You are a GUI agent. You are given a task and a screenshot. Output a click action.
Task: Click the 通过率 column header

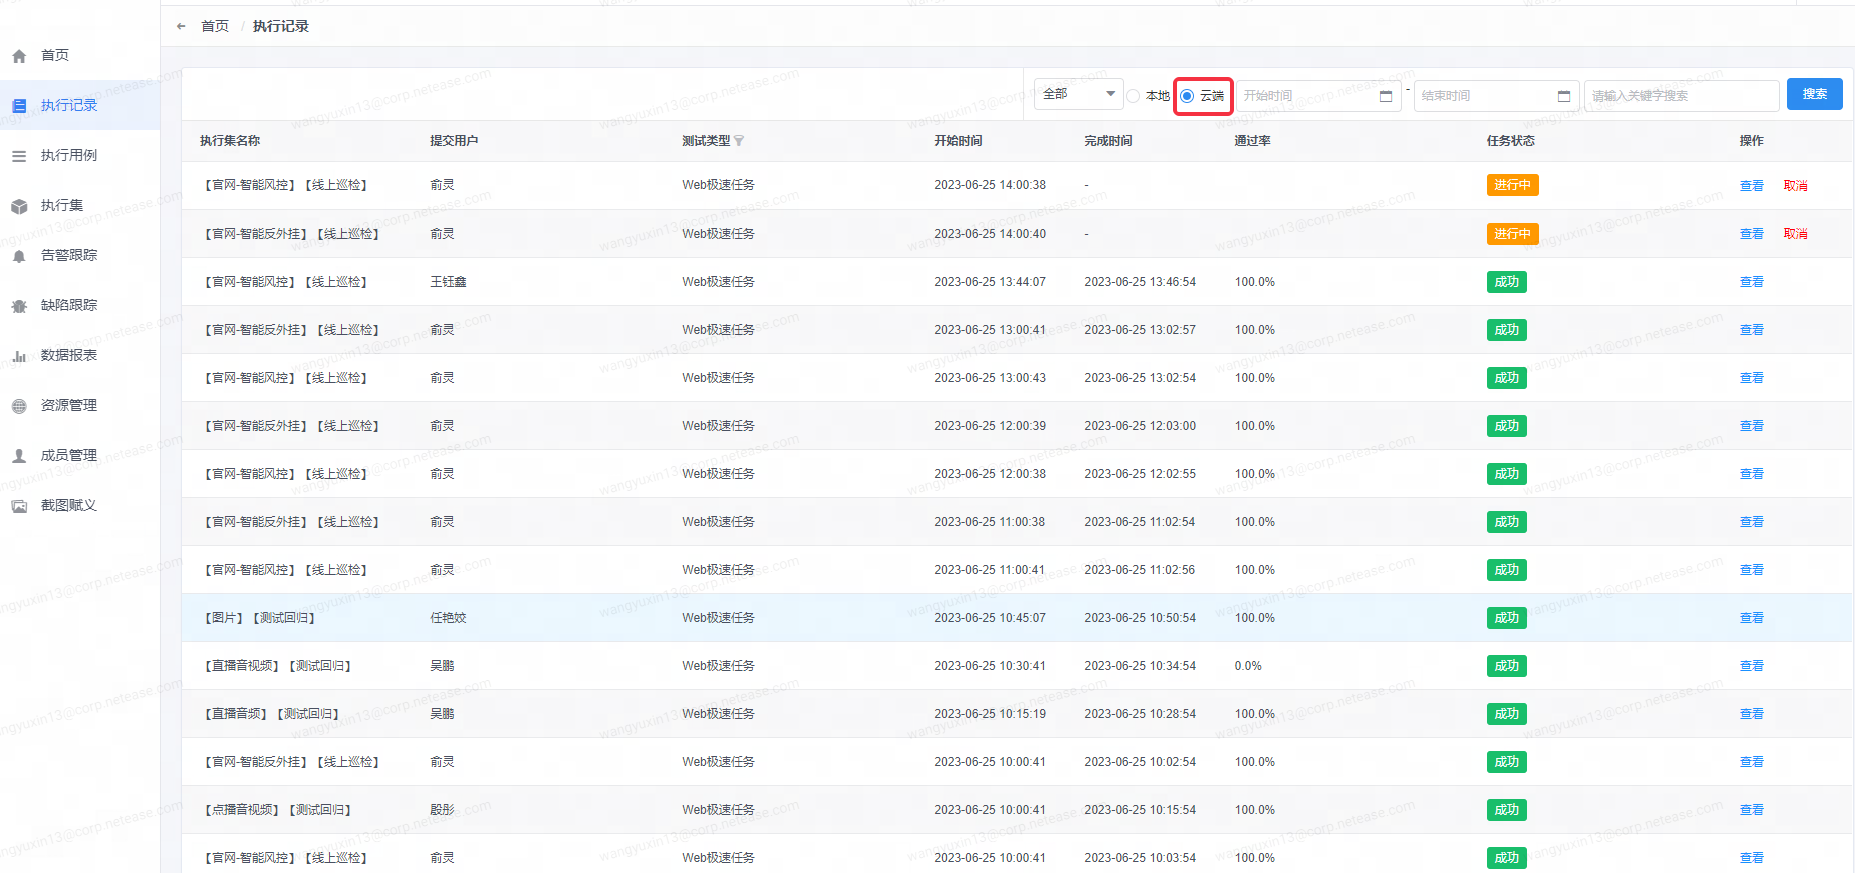(1253, 141)
